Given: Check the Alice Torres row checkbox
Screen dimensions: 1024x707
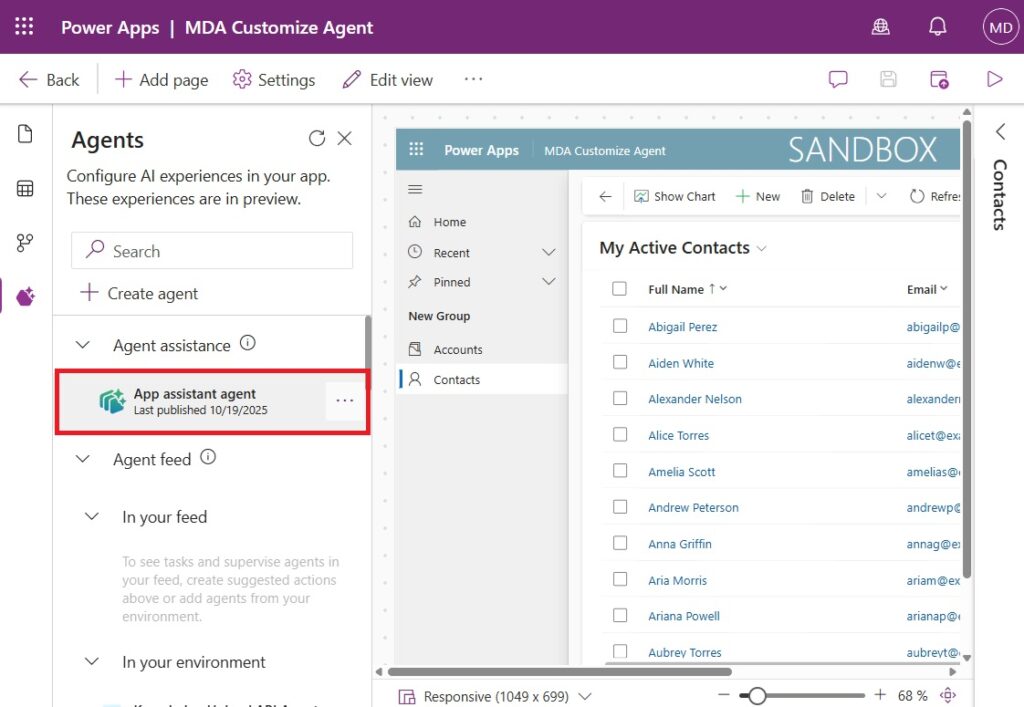Looking at the screenshot, I should [620, 435].
